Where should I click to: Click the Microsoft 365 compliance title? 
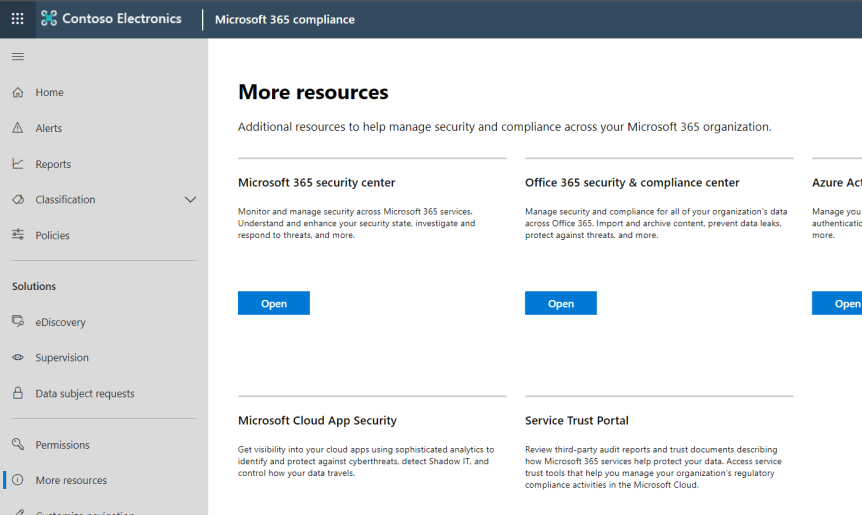[285, 19]
